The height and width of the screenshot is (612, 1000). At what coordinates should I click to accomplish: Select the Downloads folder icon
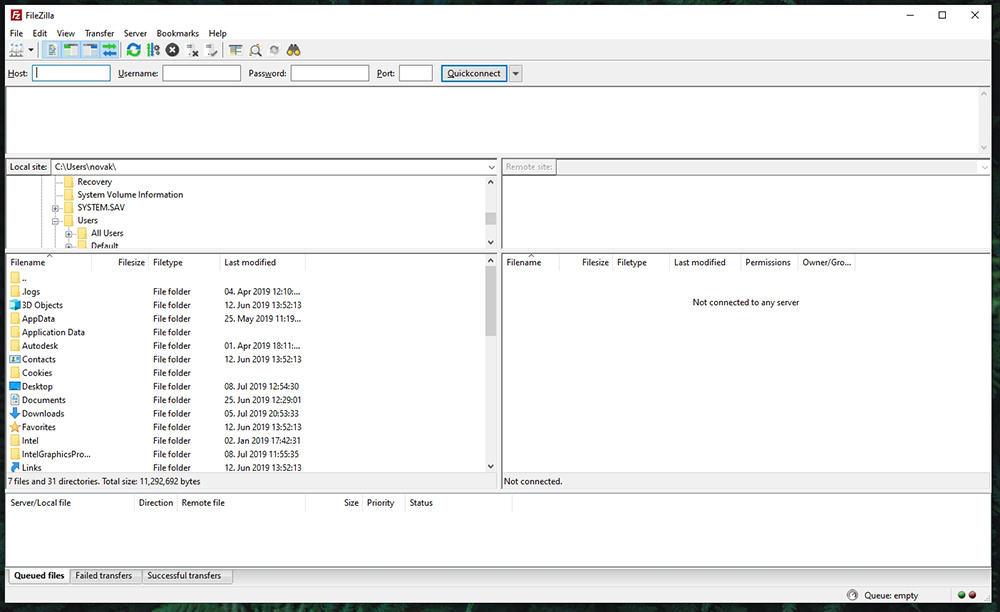click(x=15, y=413)
